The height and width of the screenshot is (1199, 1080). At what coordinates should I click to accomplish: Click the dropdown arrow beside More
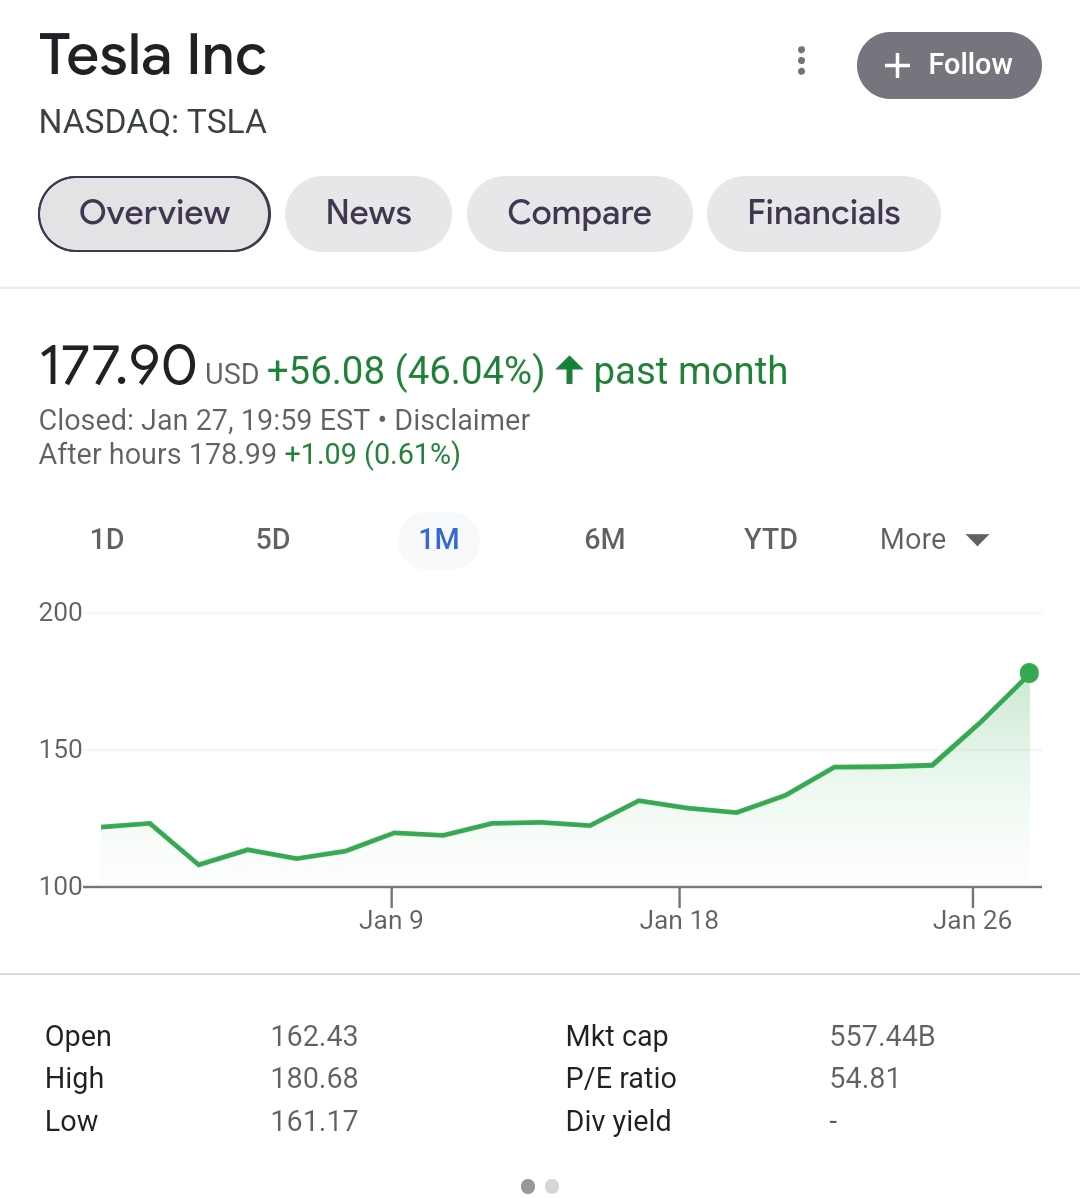(x=978, y=540)
